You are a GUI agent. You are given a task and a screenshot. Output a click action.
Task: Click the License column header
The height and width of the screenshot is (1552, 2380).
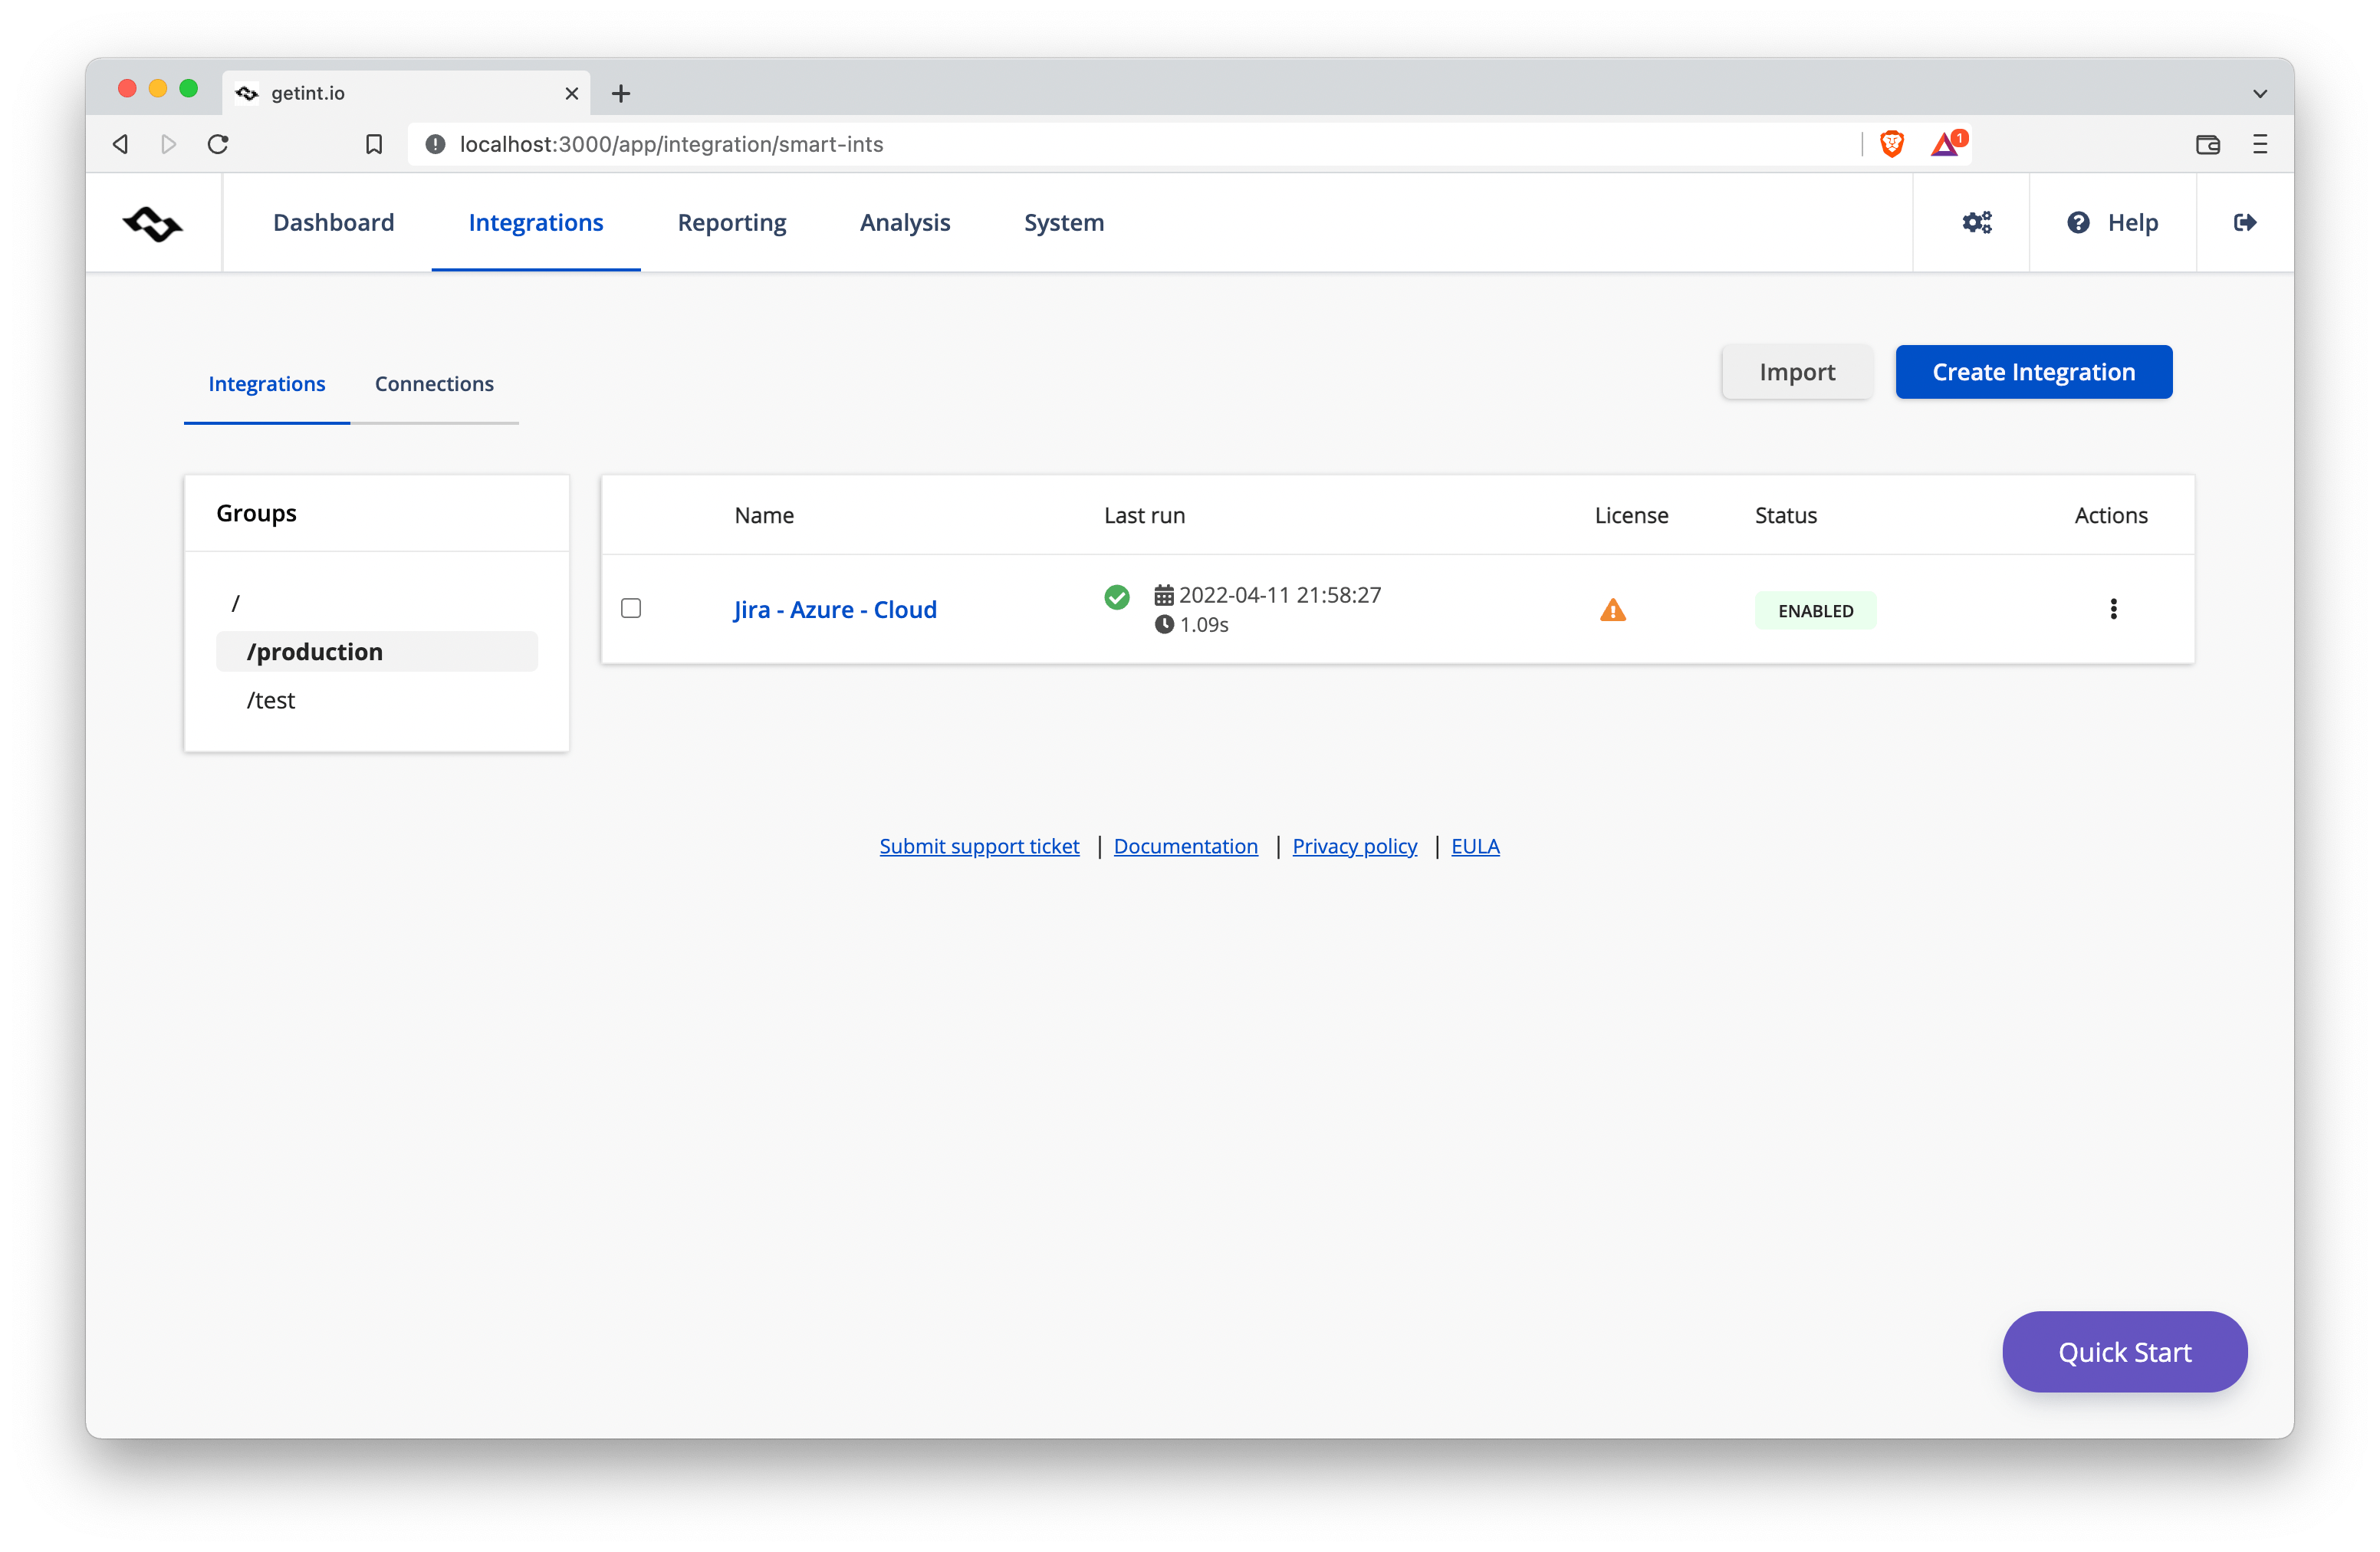(1631, 515)
